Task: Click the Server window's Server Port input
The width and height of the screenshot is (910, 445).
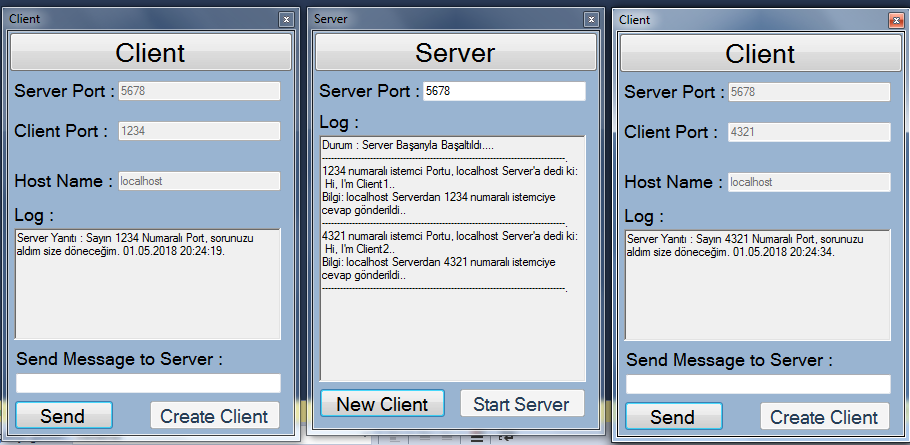Action: pyautogui.click(x=503, y=91)
